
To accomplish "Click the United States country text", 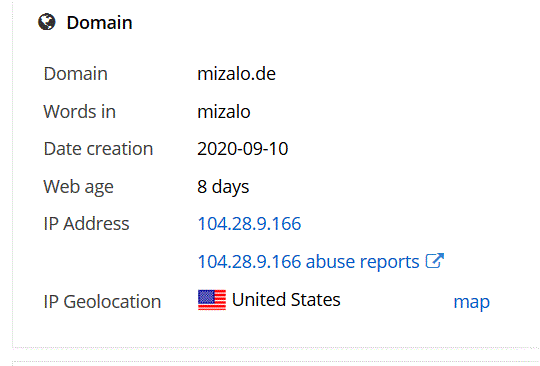I will [286, 300].
